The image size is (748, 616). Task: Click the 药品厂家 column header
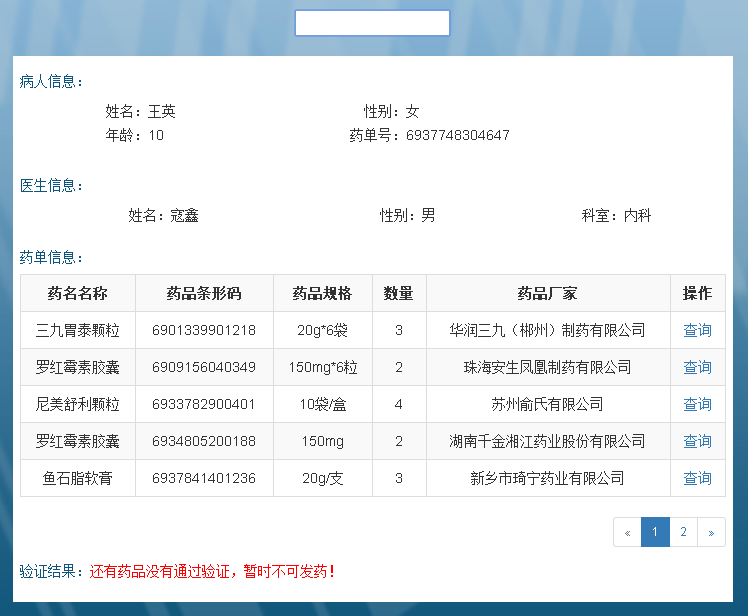click(x=548, y=293)
